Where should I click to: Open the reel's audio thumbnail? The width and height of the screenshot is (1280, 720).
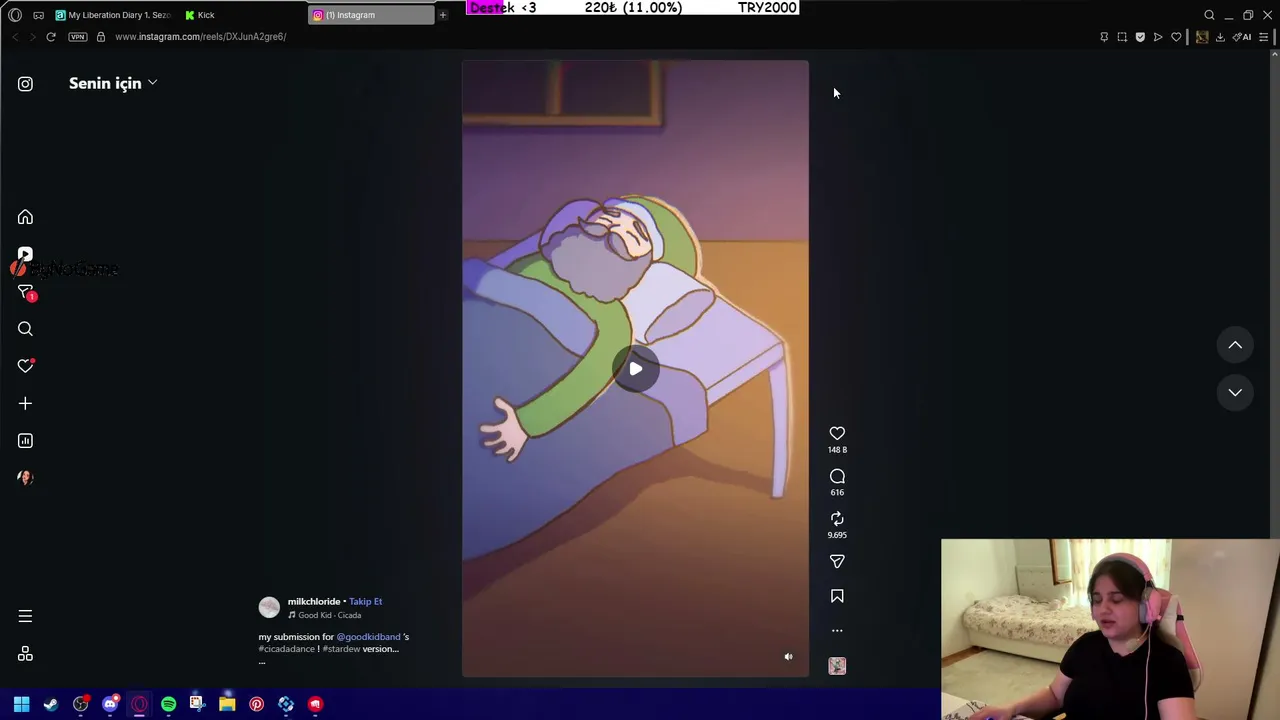837,666
